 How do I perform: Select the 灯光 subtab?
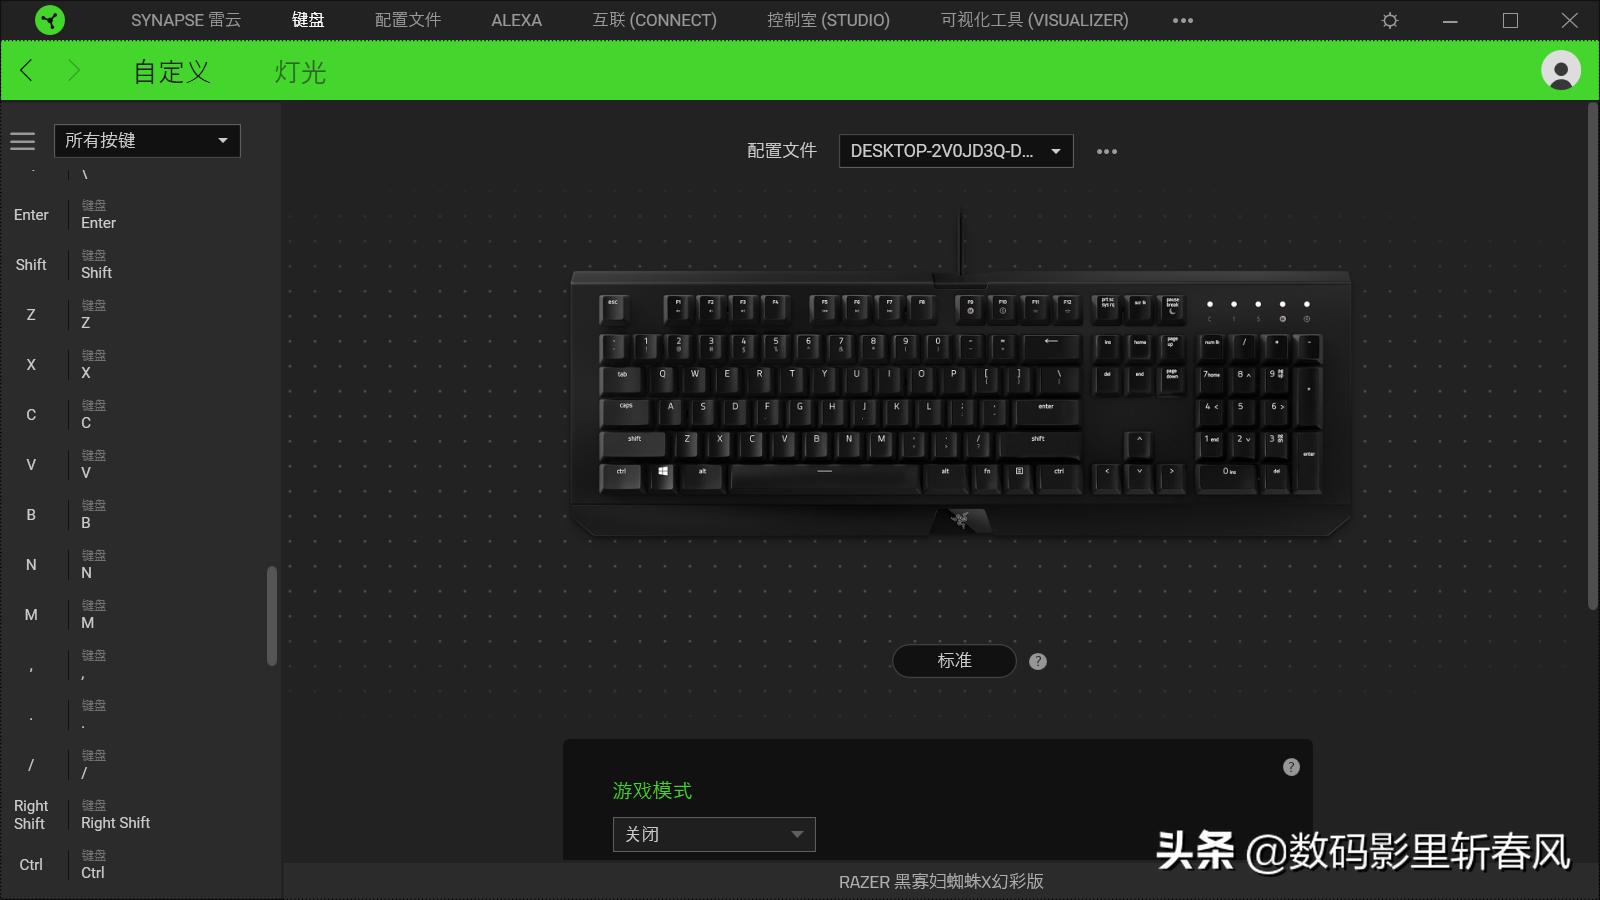300,72
